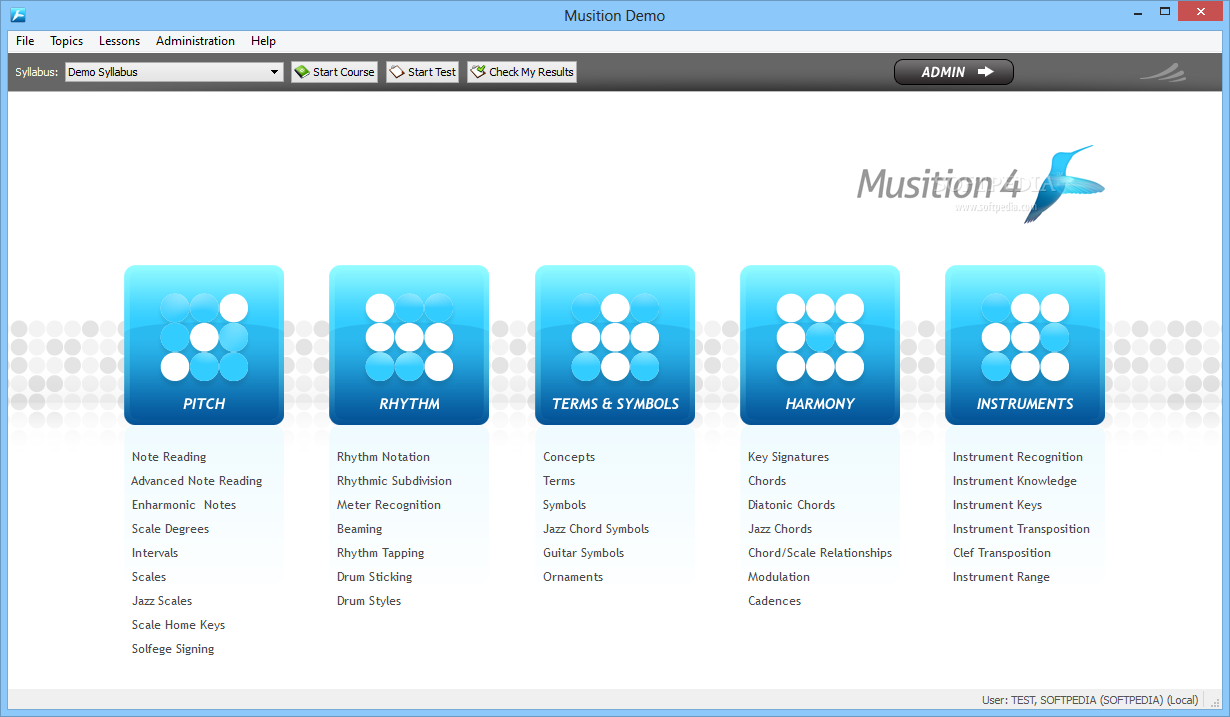Select the Jazz Chords topic
Image resolution: width=1230 pixels, height=717 pixels.
point(780,529)
